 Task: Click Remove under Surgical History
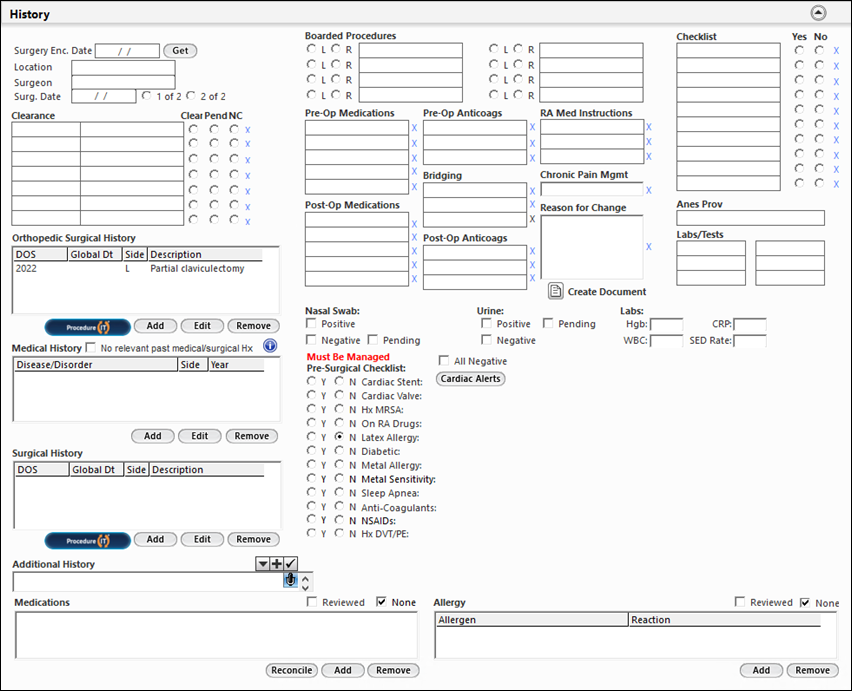click(253, 539)
